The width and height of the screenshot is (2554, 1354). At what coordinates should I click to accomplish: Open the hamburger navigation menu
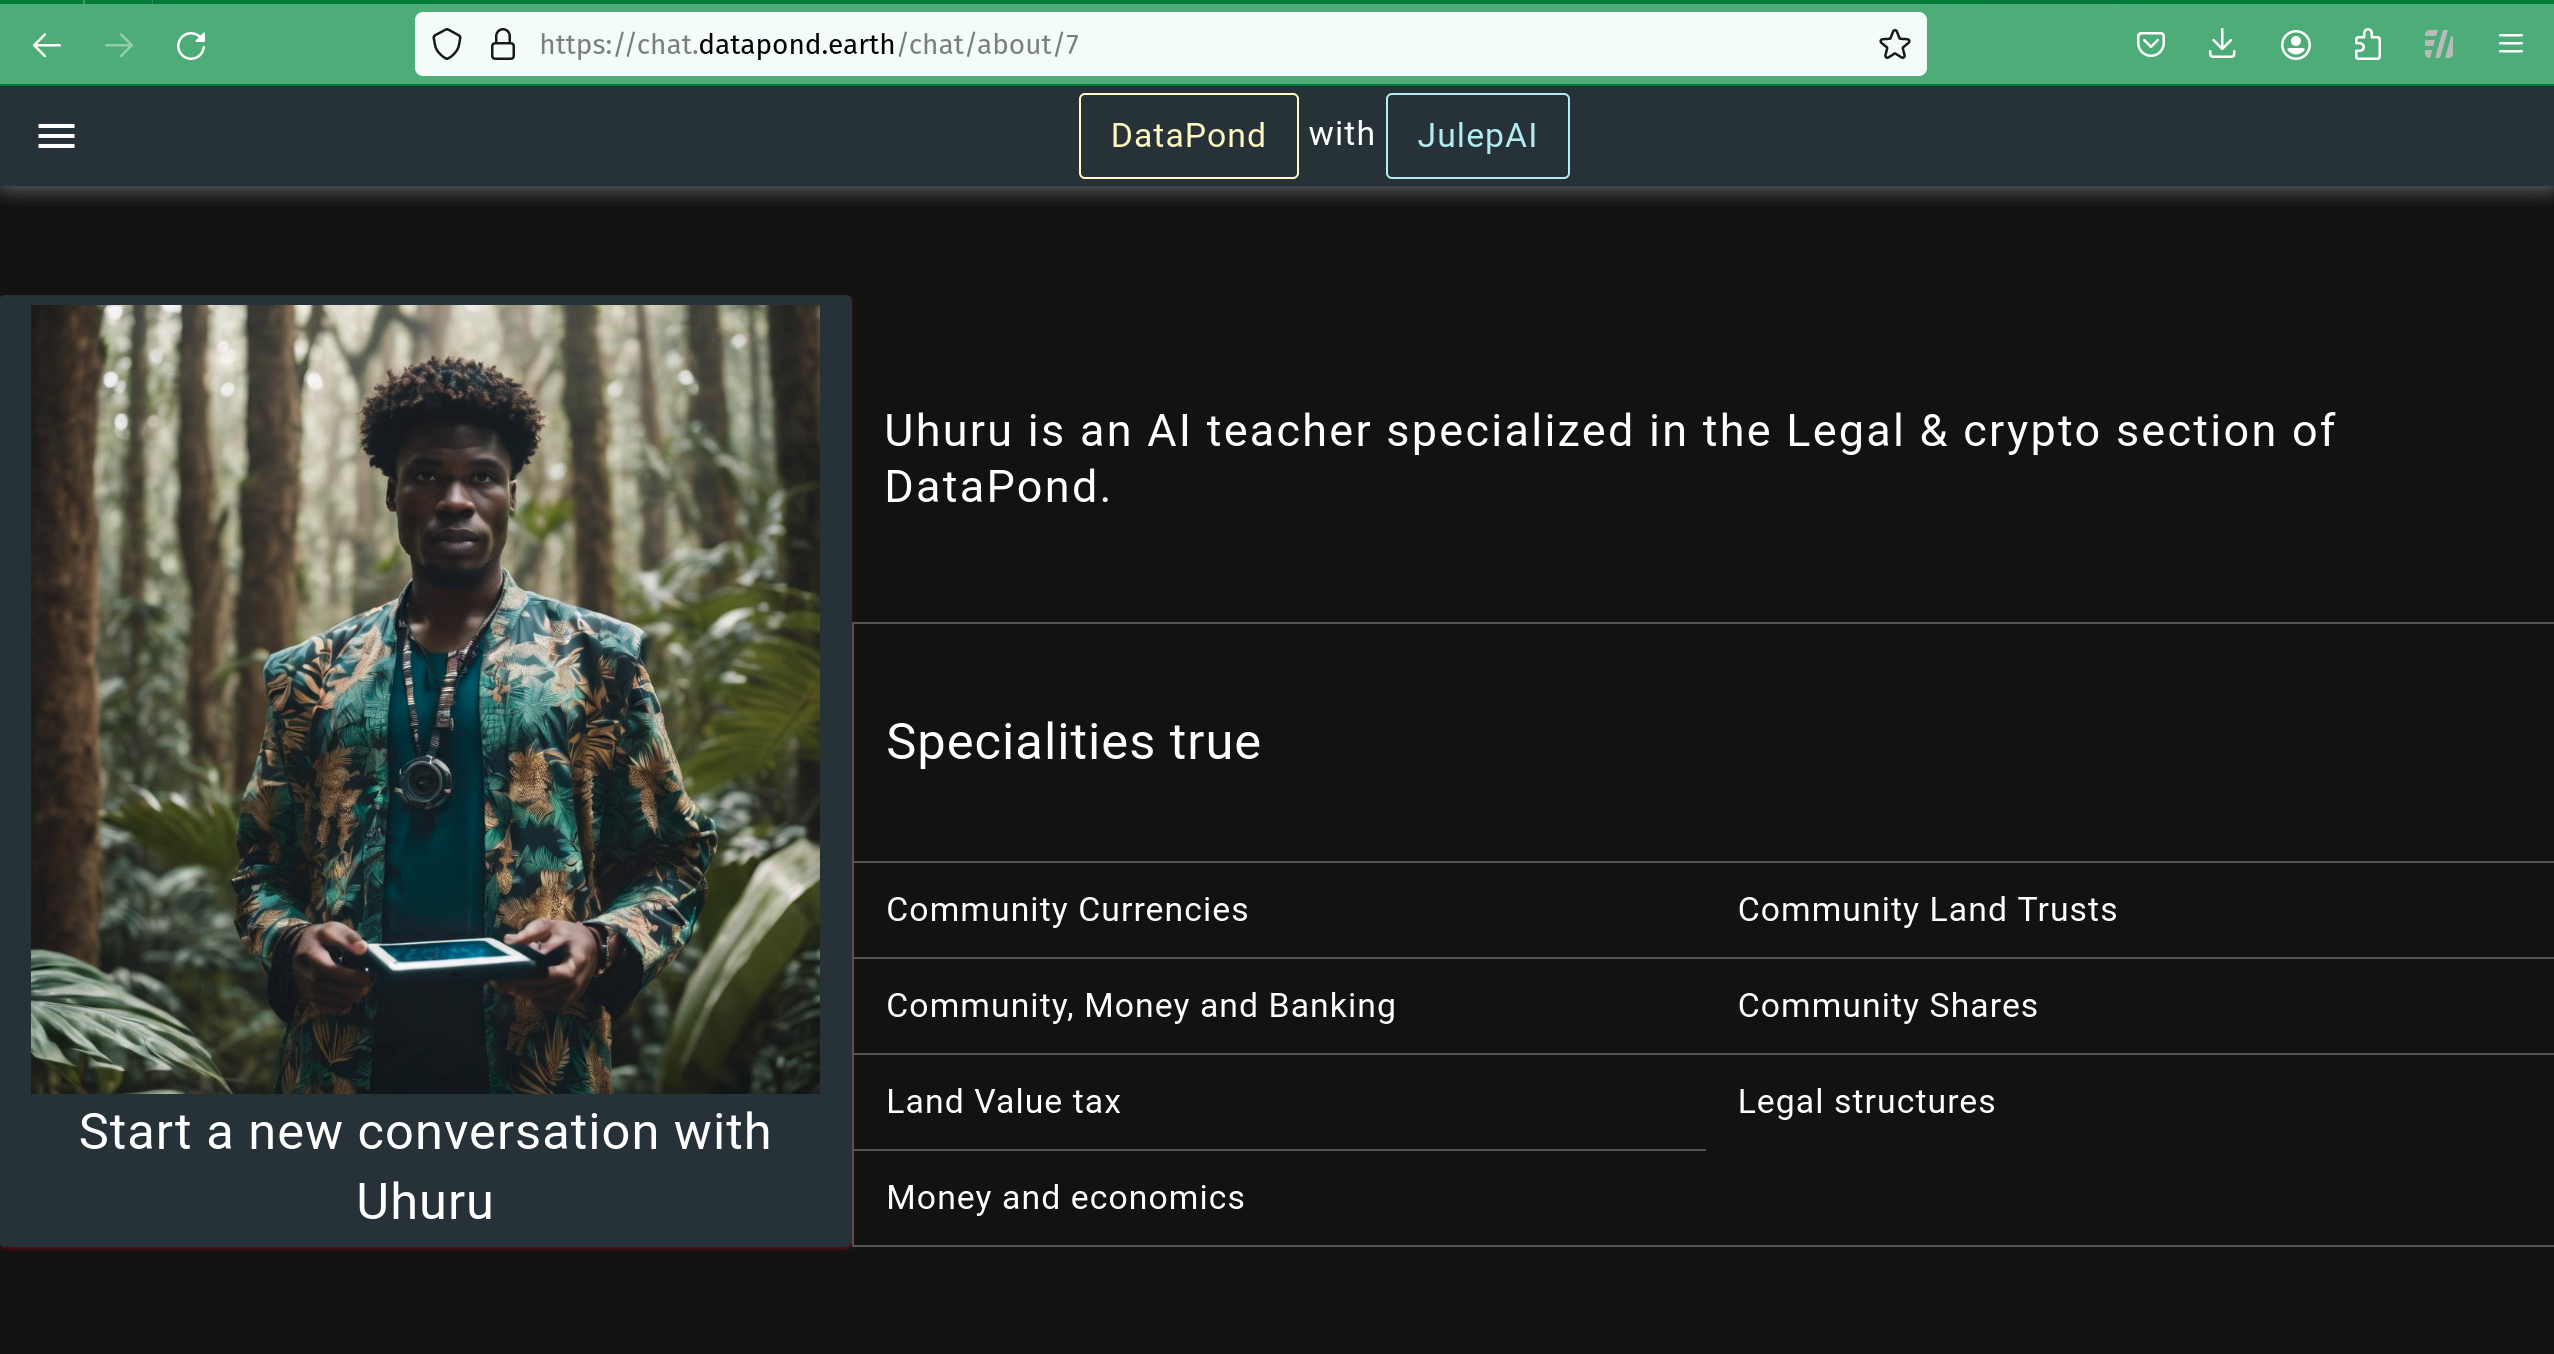point(56,136)
